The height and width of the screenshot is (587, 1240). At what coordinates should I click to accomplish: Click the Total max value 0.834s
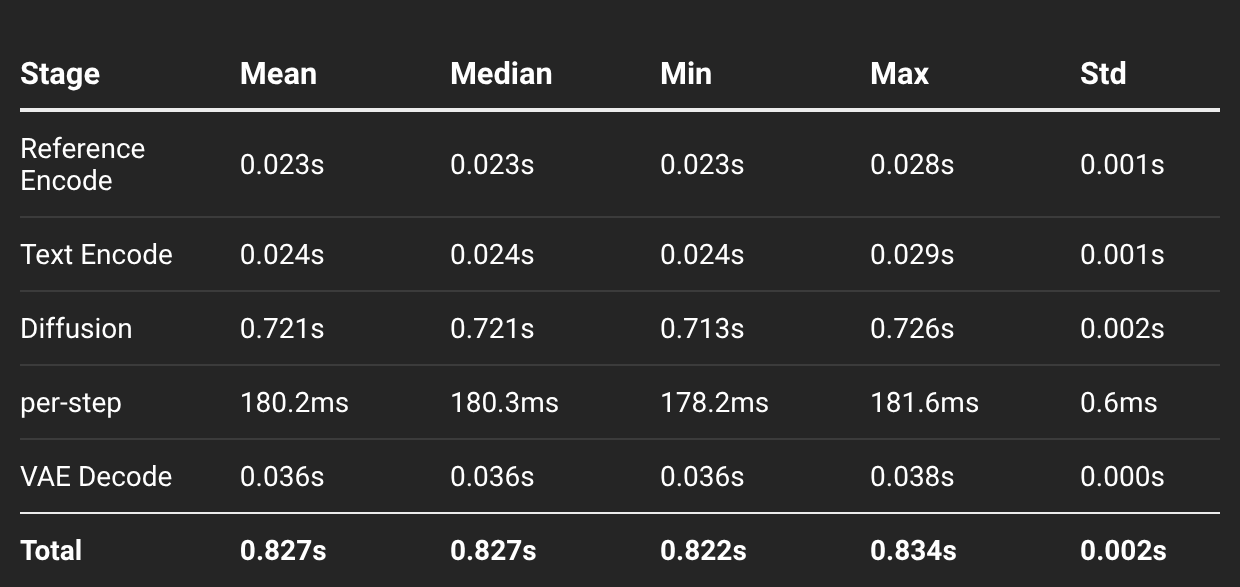coord(913,550)
